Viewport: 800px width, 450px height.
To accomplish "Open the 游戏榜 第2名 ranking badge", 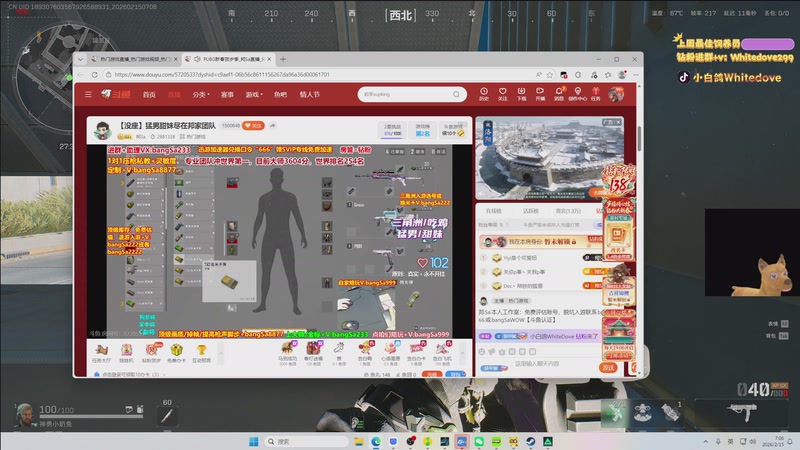I will 422,130.
